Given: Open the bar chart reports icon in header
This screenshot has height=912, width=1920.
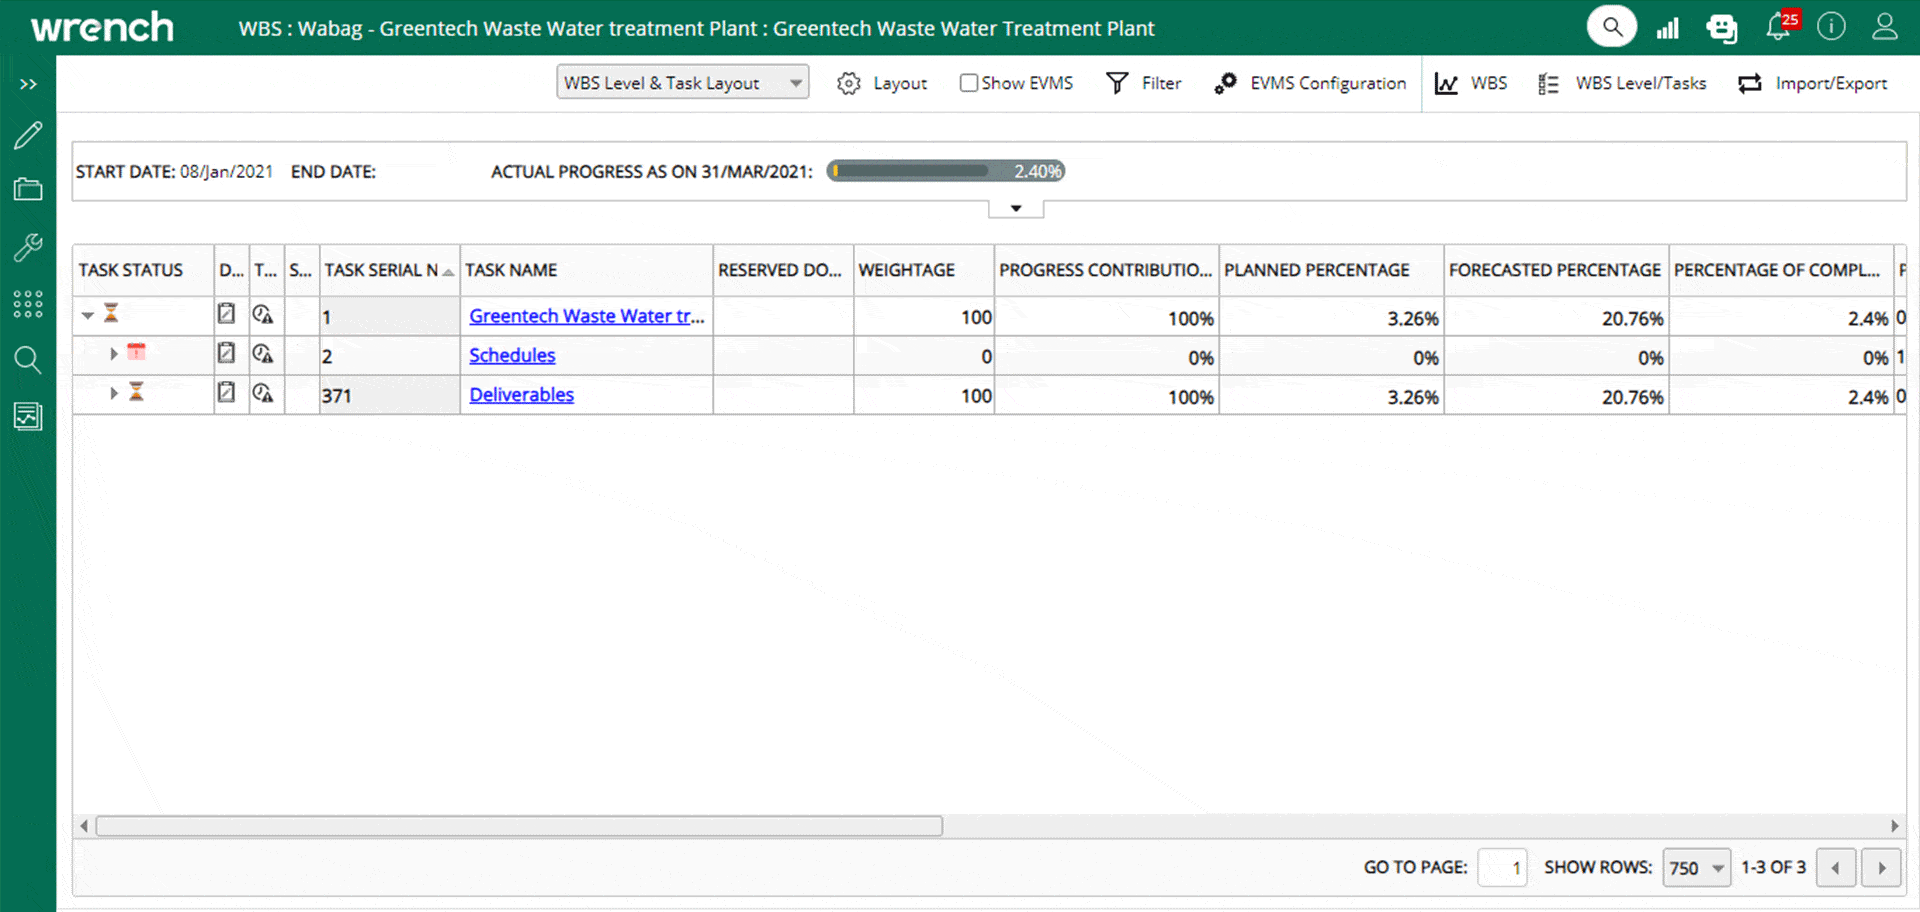Looking at the screenshot, I should coord(1667,28).
